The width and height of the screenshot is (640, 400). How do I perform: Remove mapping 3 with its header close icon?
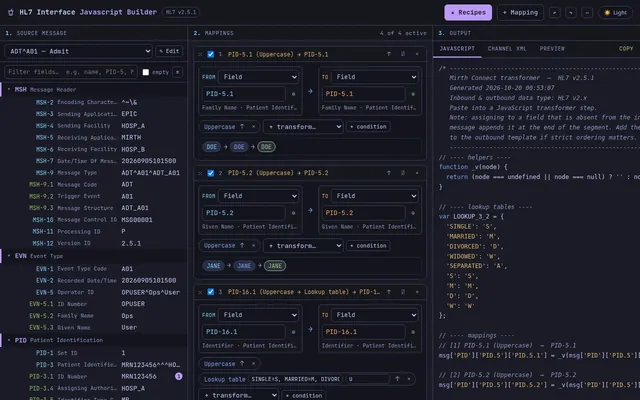tap(417, 292)
